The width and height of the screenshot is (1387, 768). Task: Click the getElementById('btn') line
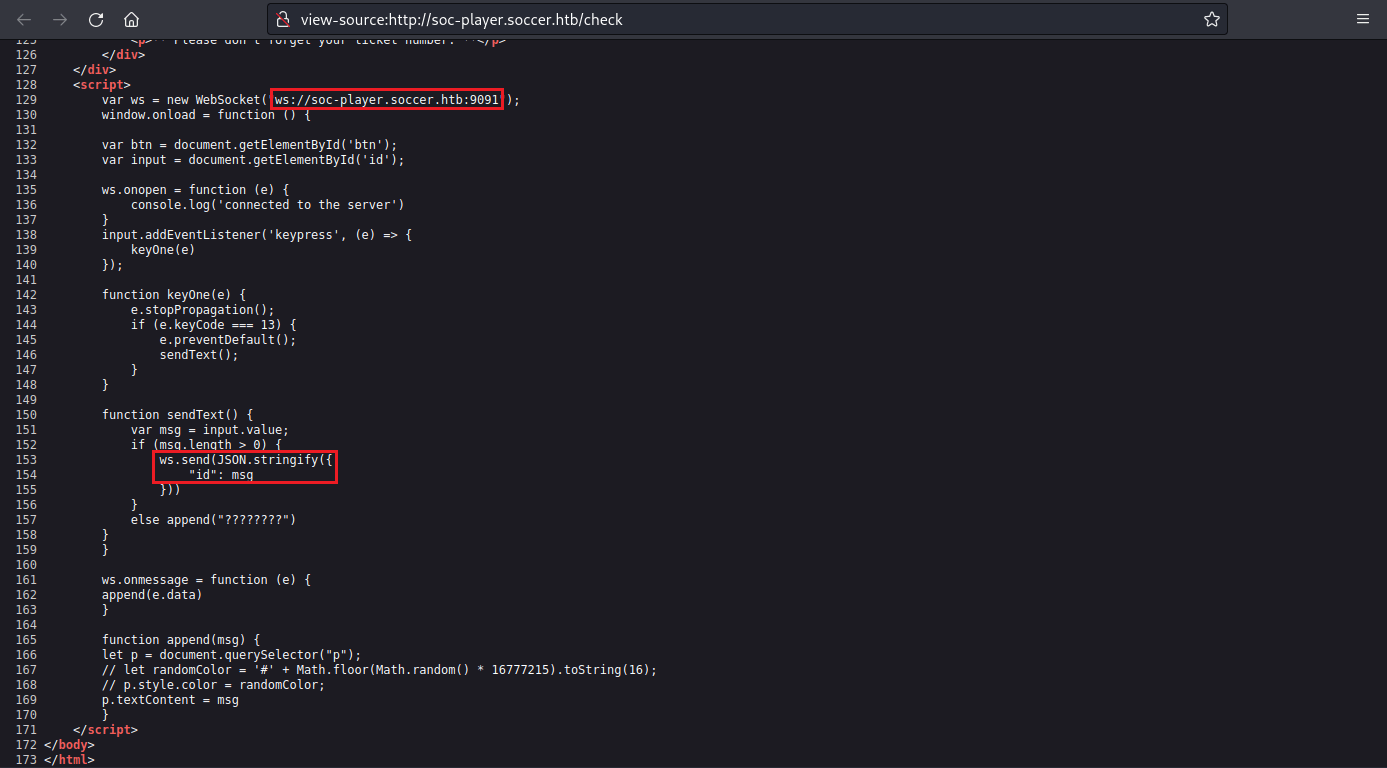point(250,145)
